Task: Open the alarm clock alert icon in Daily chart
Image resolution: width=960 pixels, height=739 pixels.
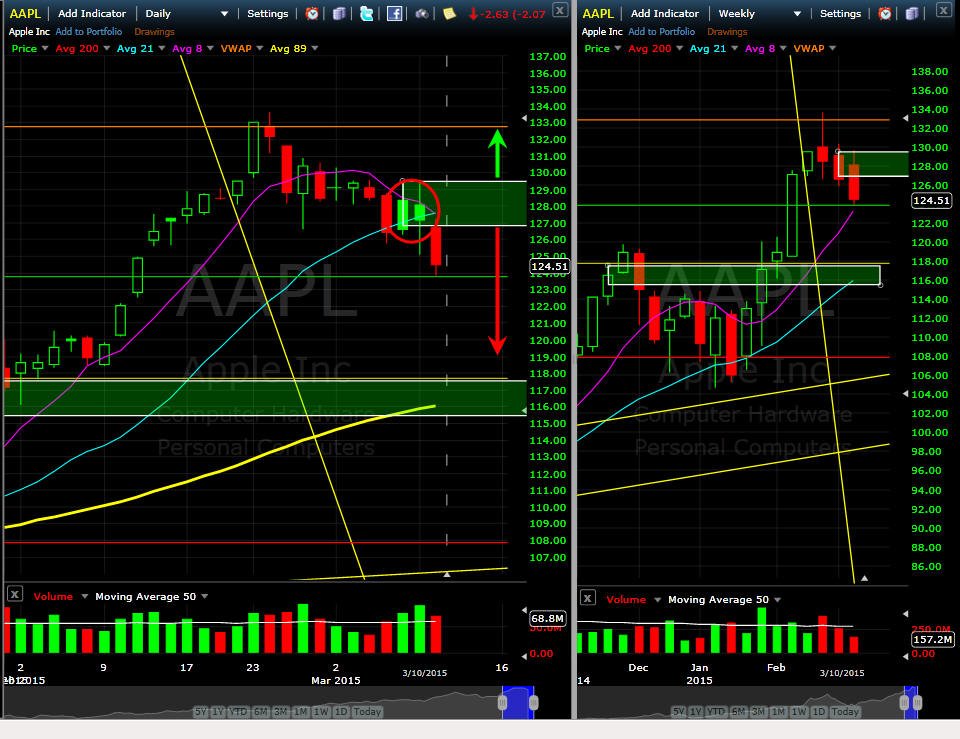Action: [312, 13]
